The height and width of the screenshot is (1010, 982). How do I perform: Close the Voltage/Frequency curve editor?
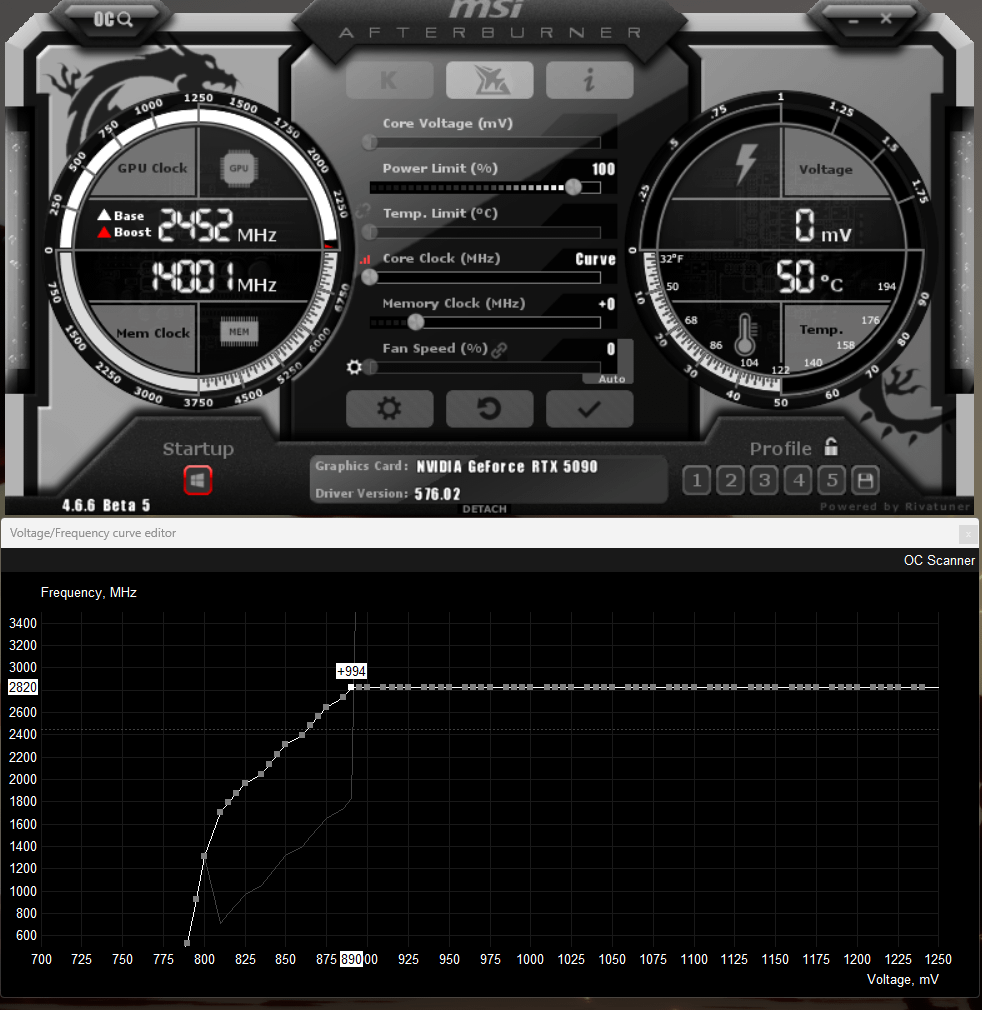coord(967,533)
